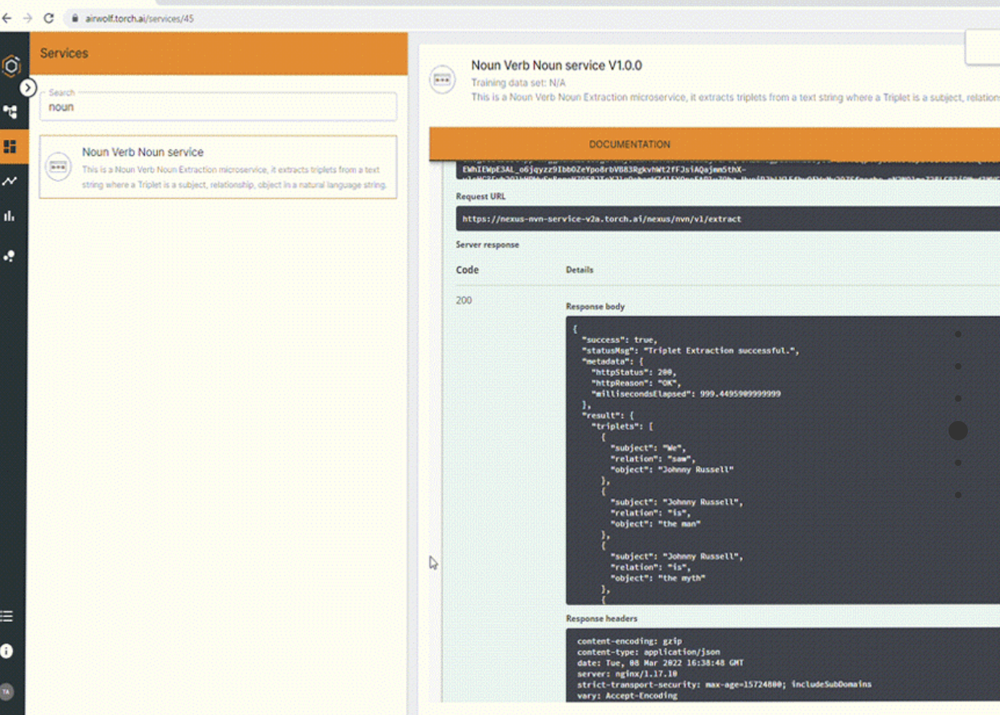Click the millisecondsElapsed value line
Viewport: 1000px width, 715px height.
coord(686,394)
